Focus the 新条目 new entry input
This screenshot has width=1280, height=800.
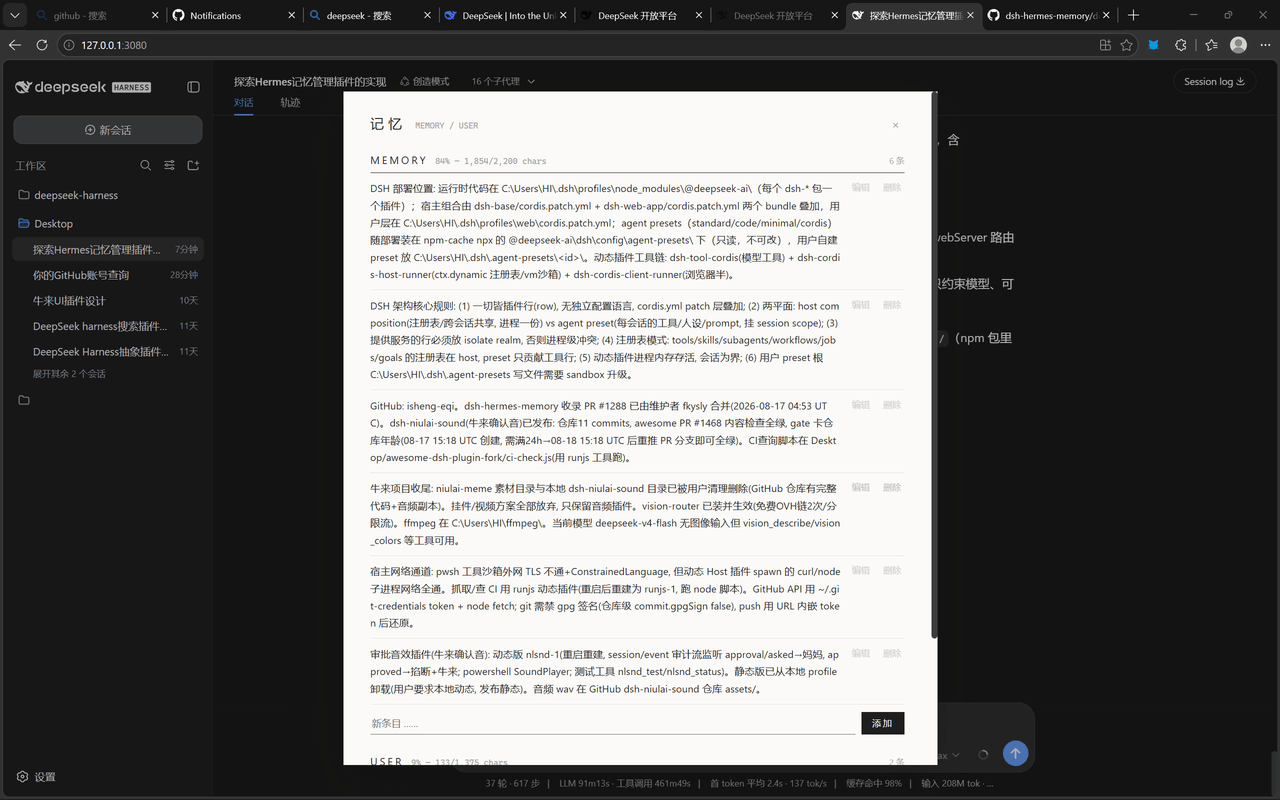click(613, 723)
